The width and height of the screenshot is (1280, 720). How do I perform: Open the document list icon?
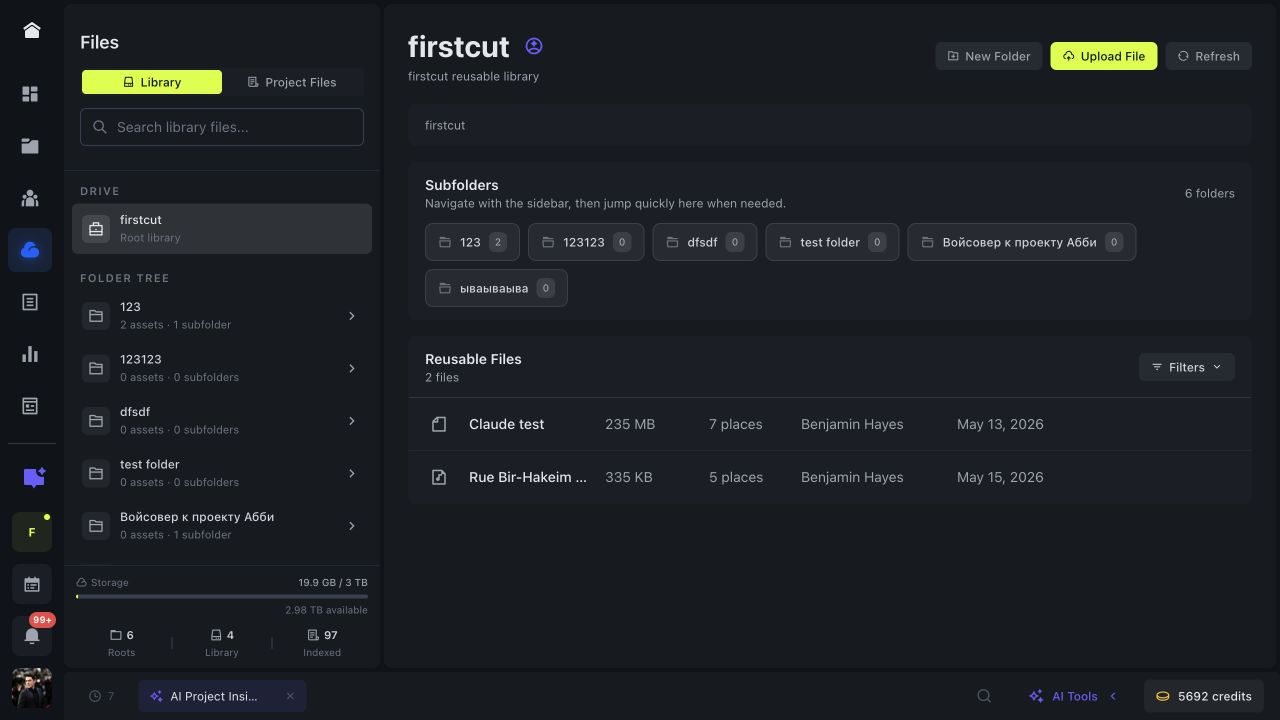30,302
